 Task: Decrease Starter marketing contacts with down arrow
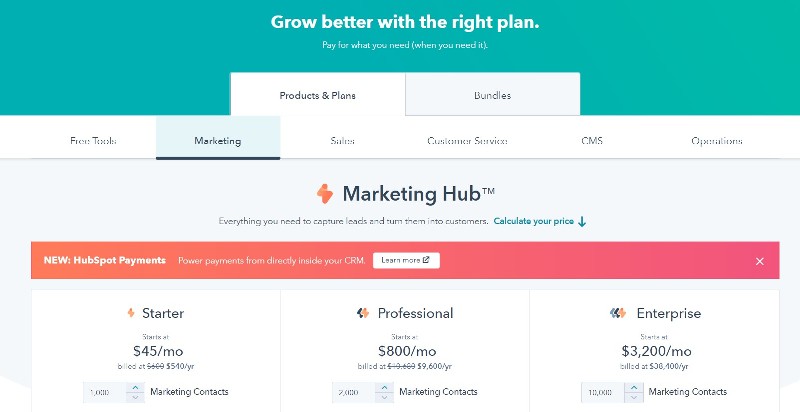click(x=135, y=397)
